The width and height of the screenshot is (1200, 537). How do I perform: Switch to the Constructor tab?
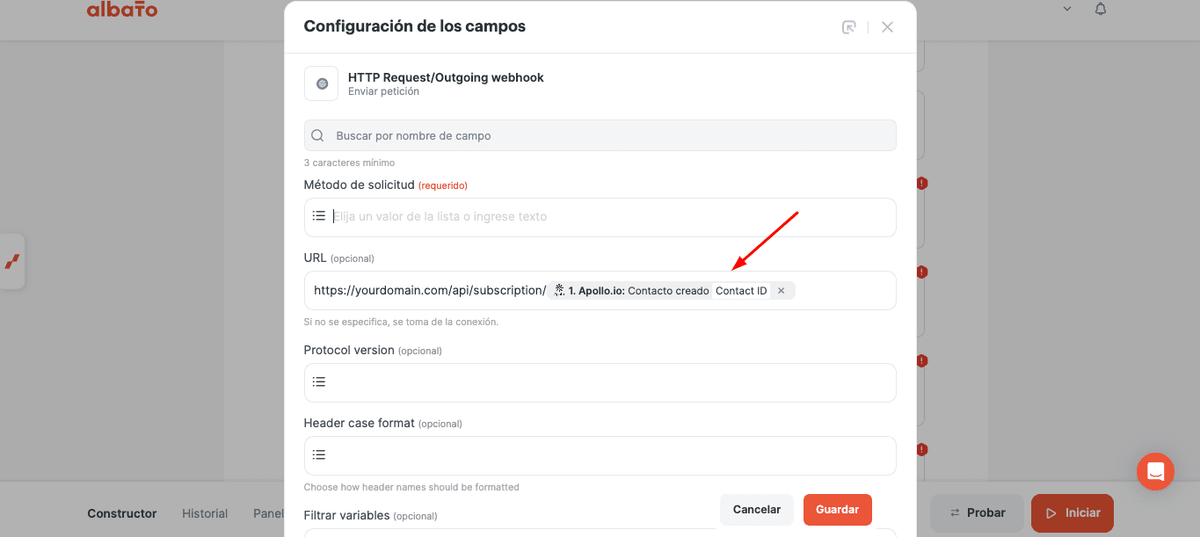[x=122, y=513]
